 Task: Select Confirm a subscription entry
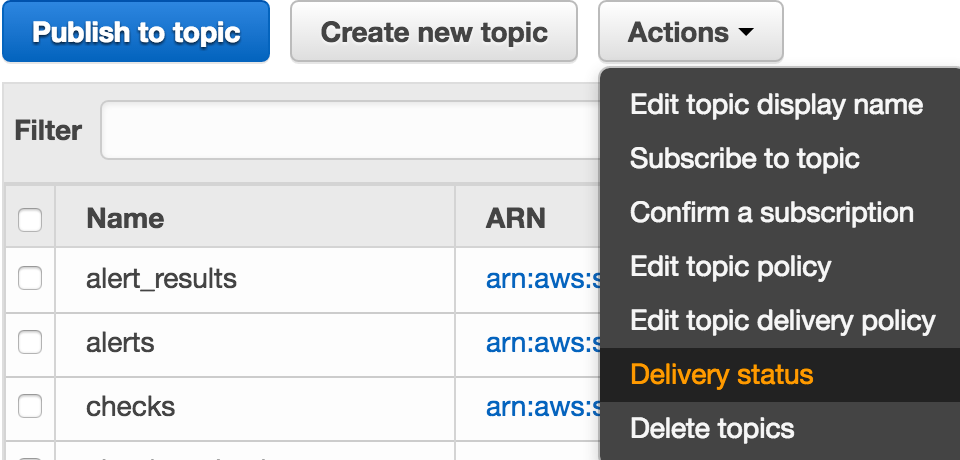(x=772, y=213)
